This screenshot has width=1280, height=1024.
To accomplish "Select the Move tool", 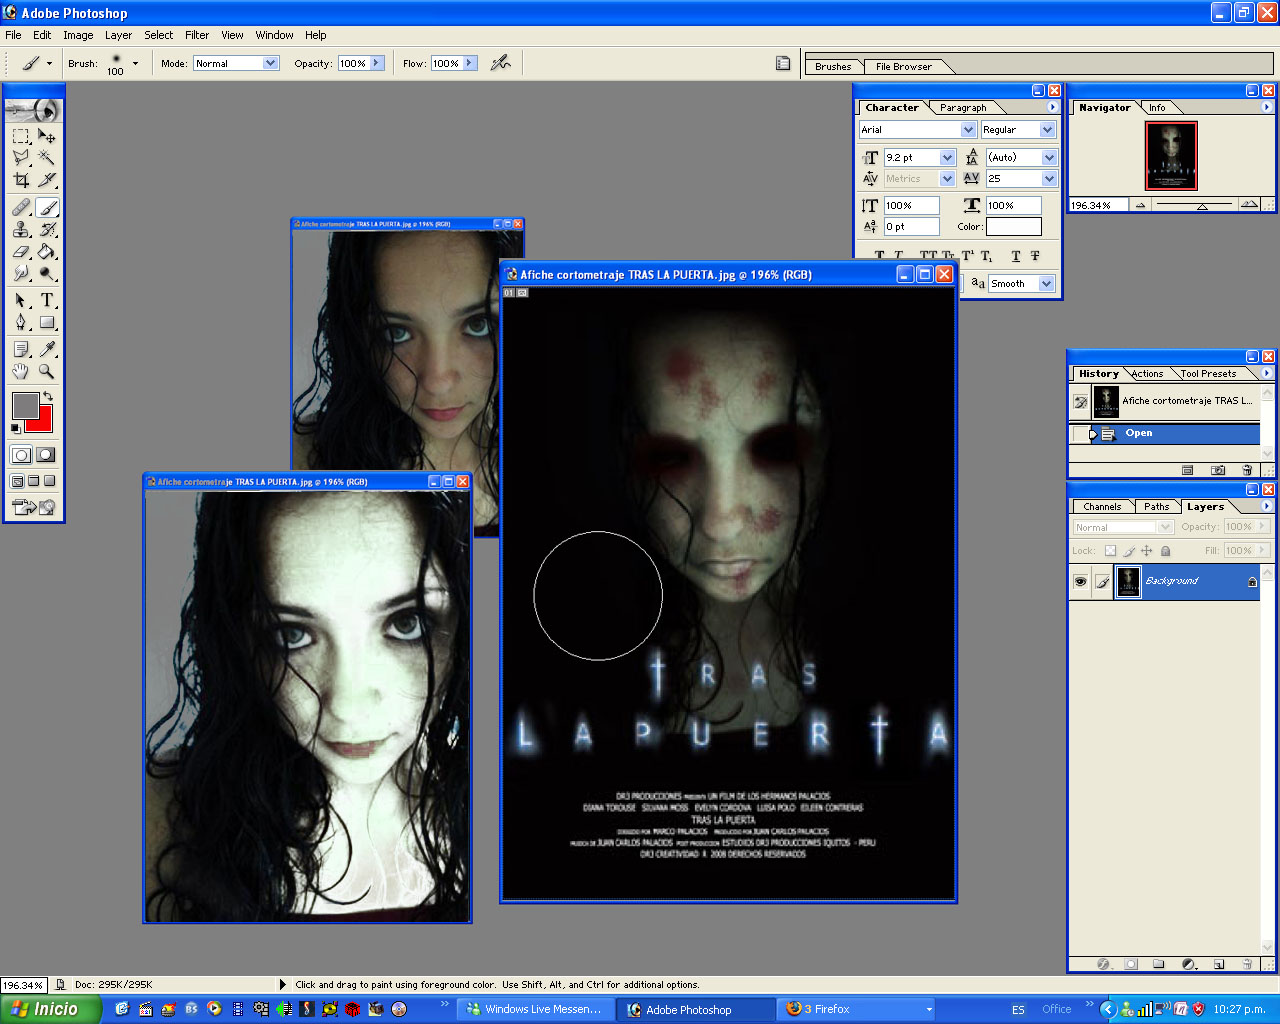I will (47, 136).
